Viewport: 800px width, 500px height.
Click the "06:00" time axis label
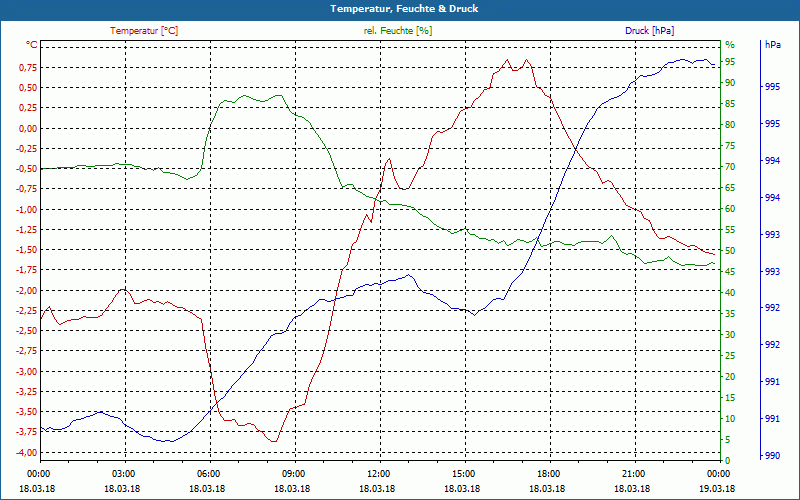click(210, 474)
